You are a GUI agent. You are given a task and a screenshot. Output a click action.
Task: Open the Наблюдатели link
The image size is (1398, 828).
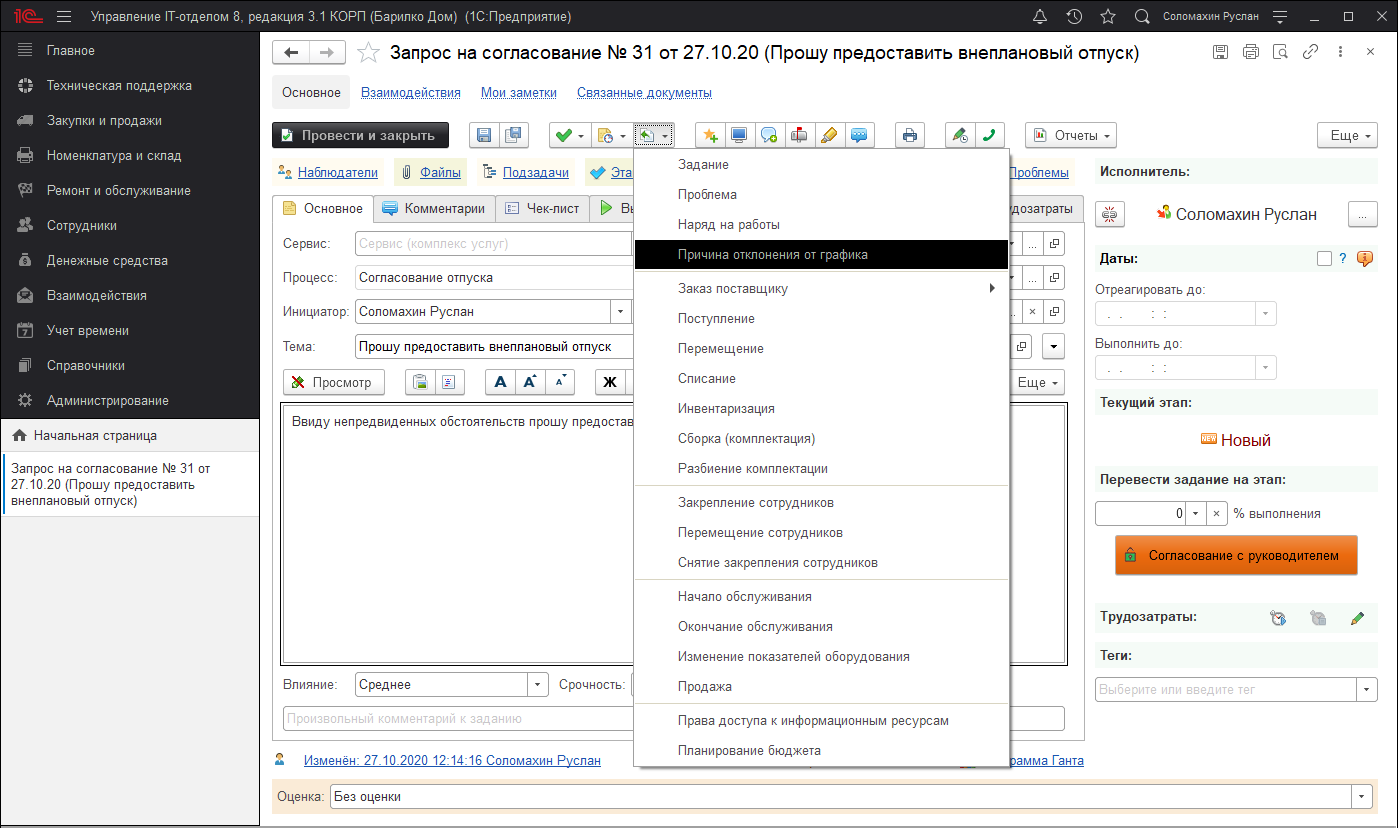337,172
